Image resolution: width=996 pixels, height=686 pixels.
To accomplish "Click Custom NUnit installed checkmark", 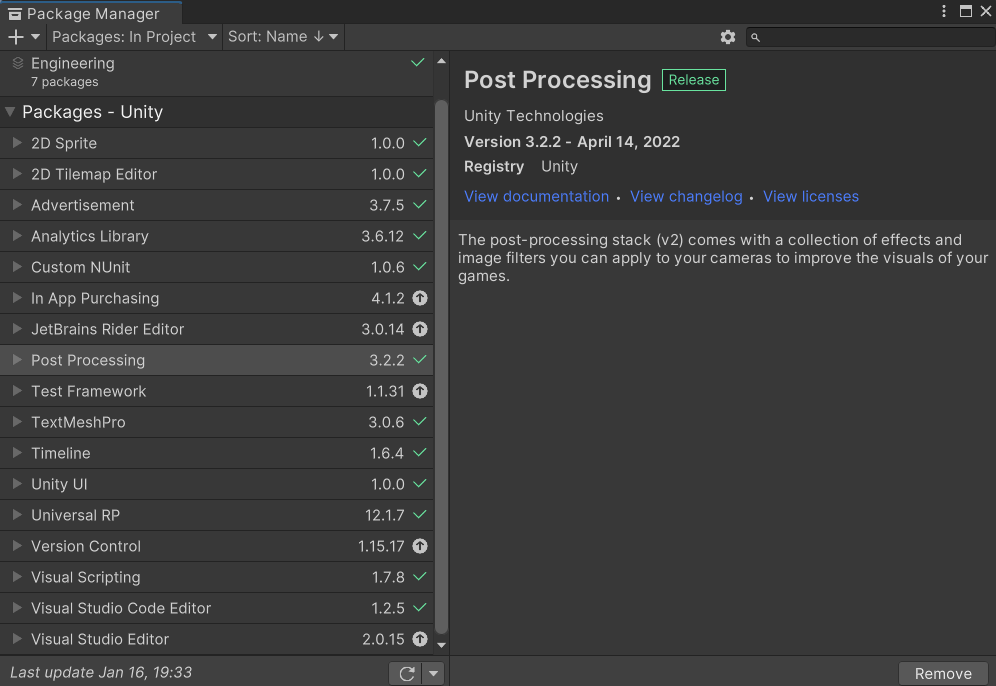I will 420,267.
